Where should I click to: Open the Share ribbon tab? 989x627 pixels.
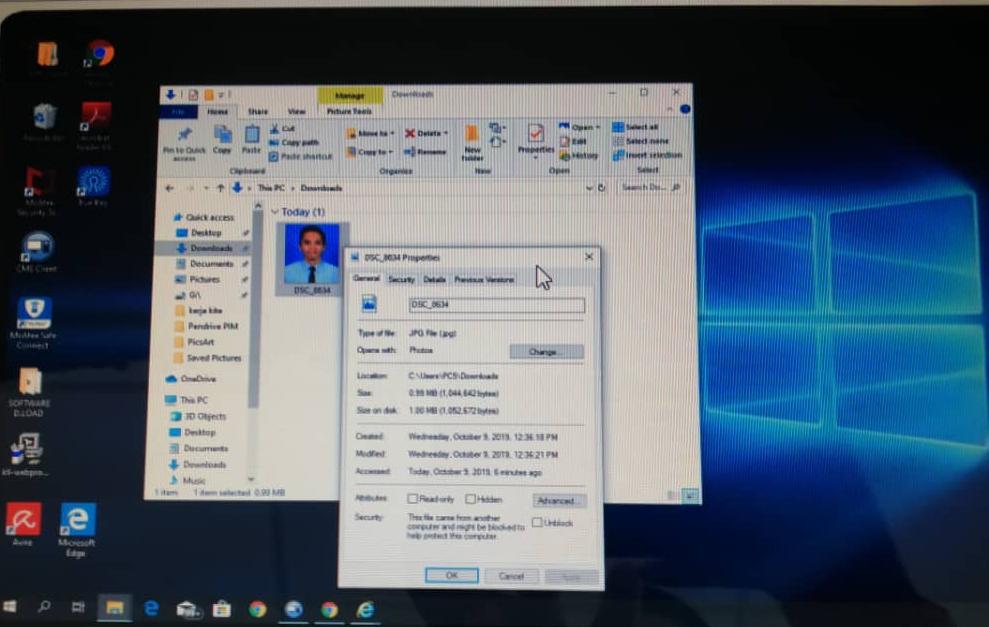pyautogui.click(x=258, y=111)
